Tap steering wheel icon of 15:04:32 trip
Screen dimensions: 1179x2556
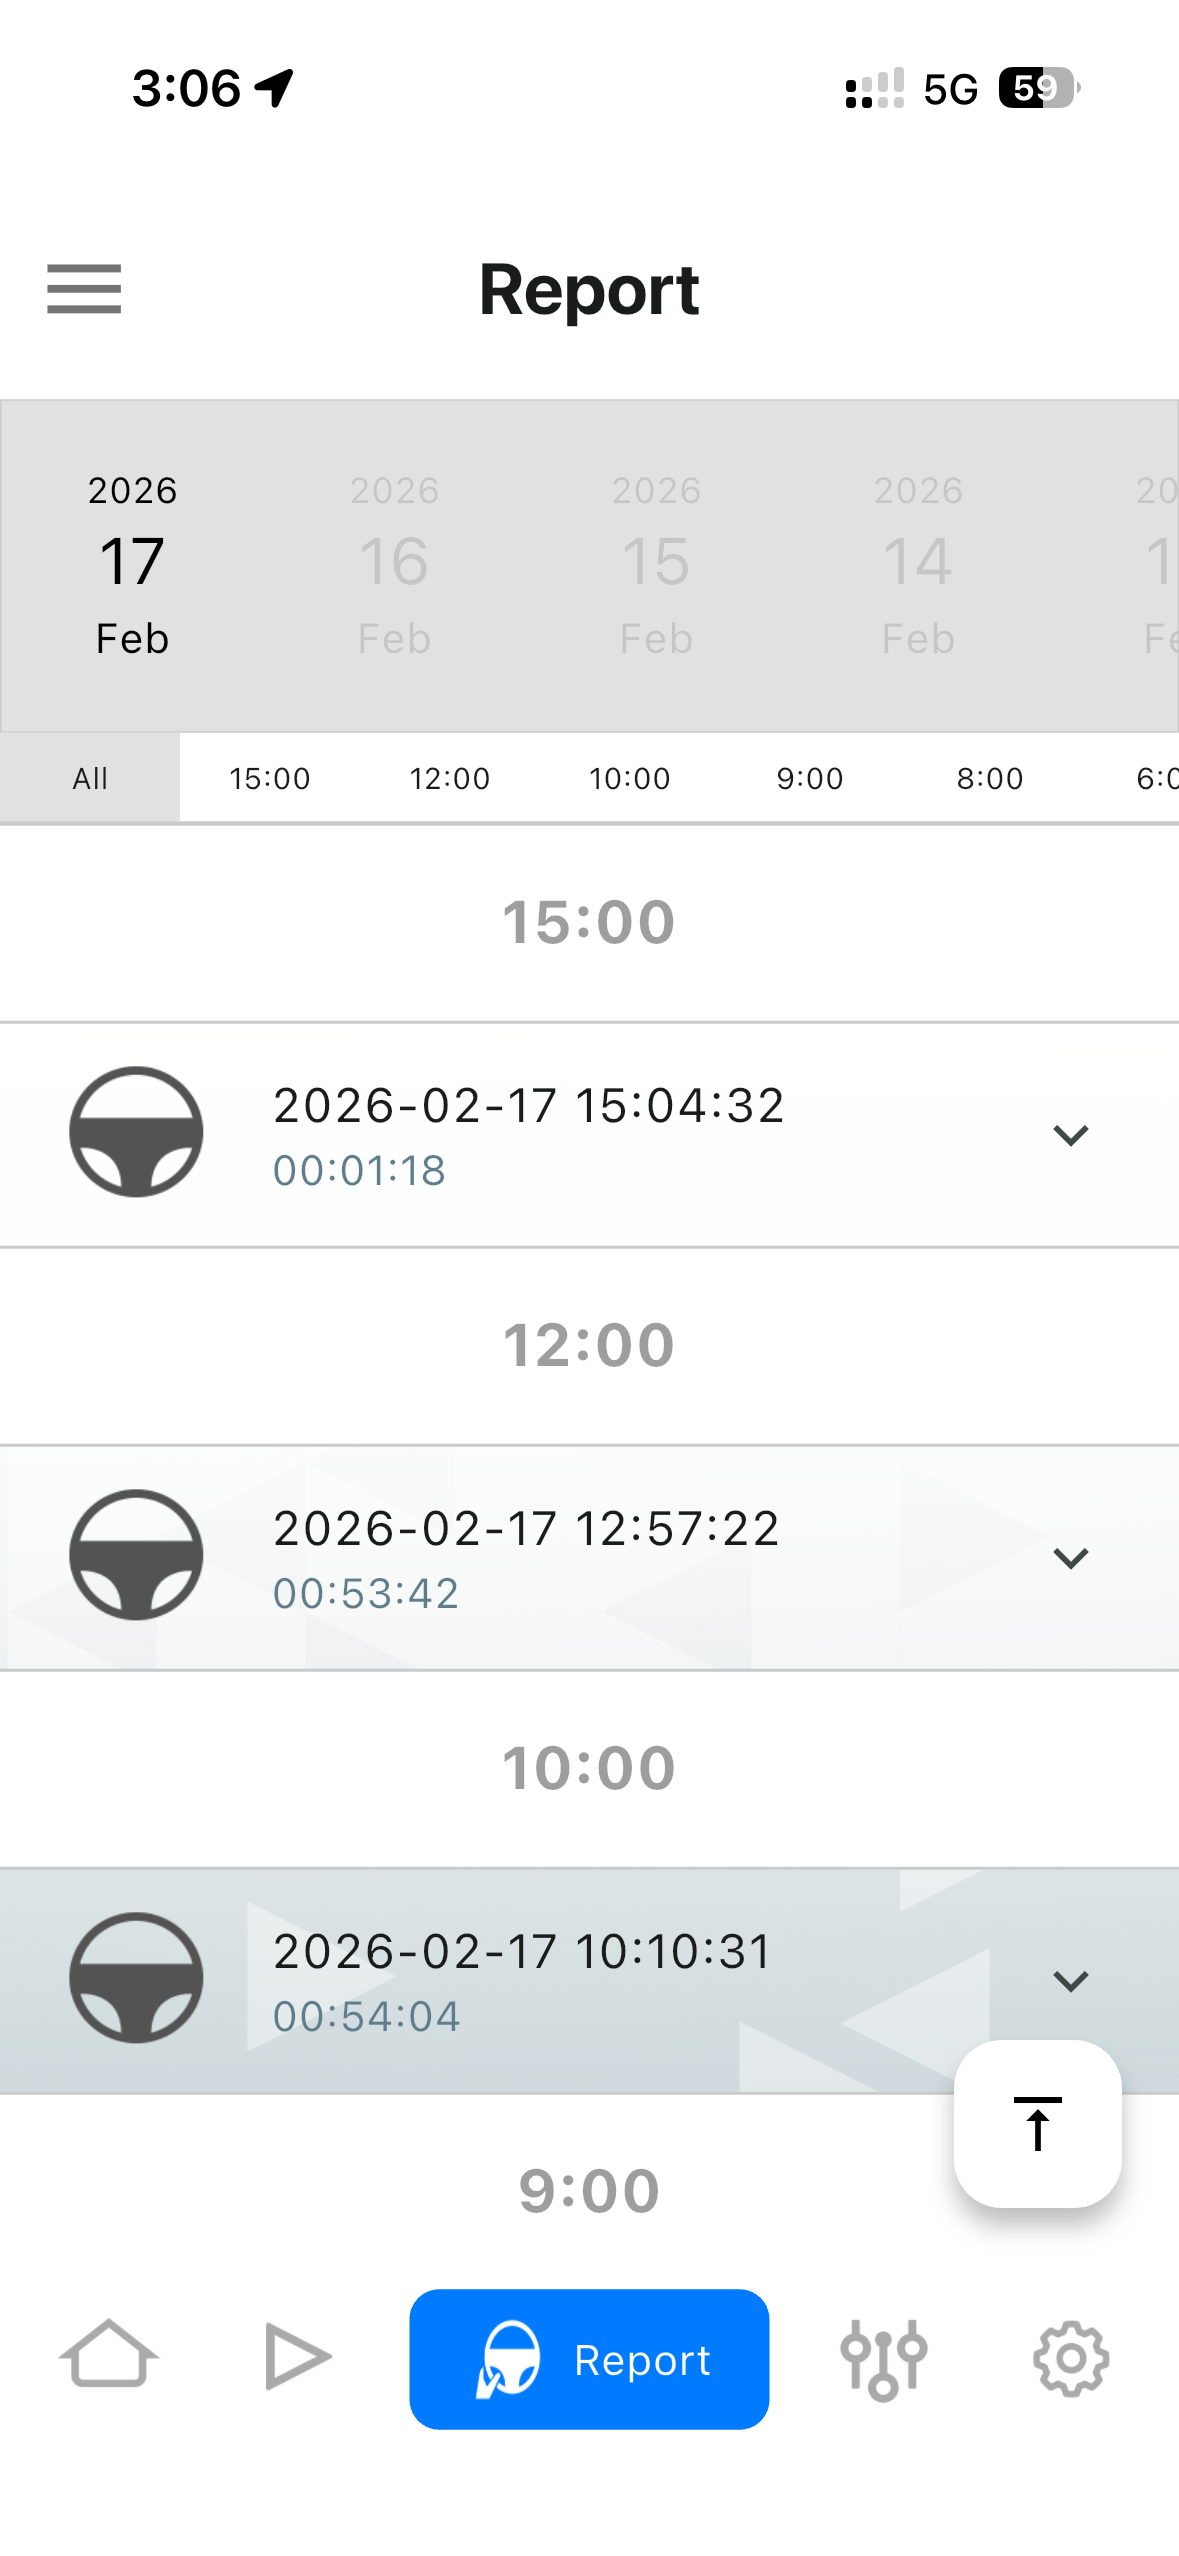[x=136, y=1132]
